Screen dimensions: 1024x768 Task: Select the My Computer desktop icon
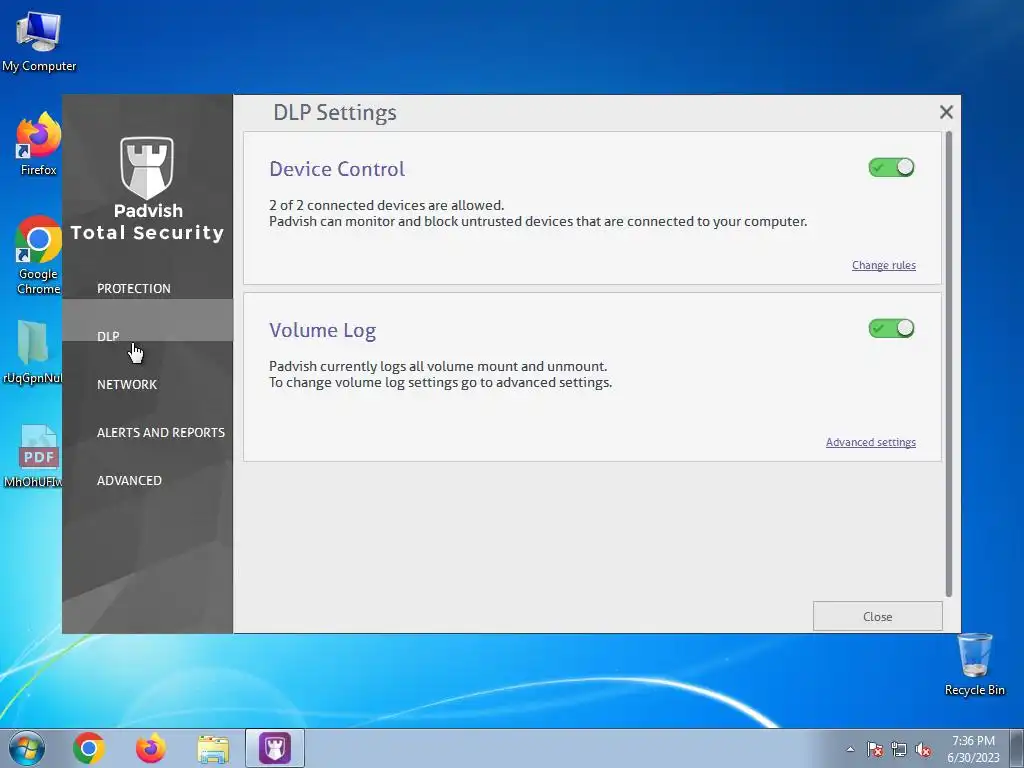click(x=39, y=40)
